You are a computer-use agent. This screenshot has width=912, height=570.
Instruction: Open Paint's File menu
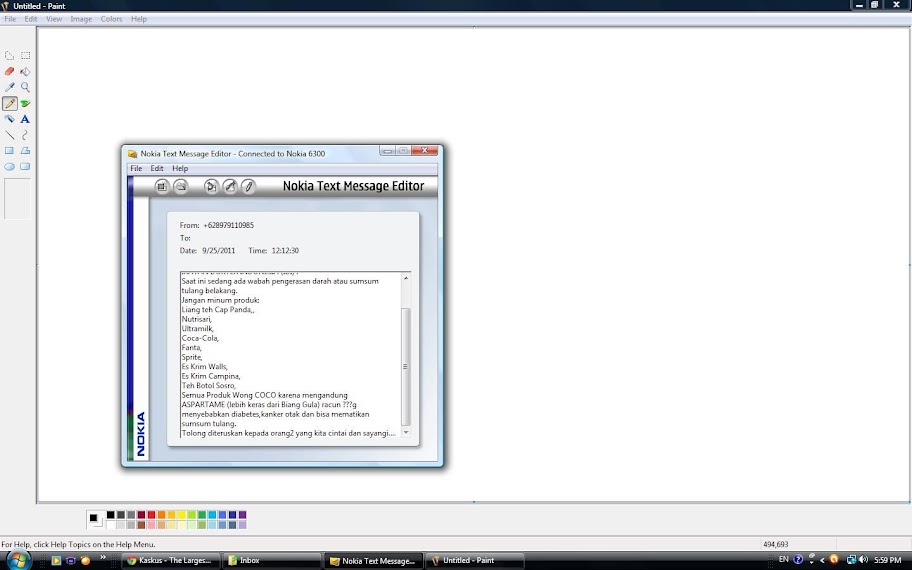point(10,19)
